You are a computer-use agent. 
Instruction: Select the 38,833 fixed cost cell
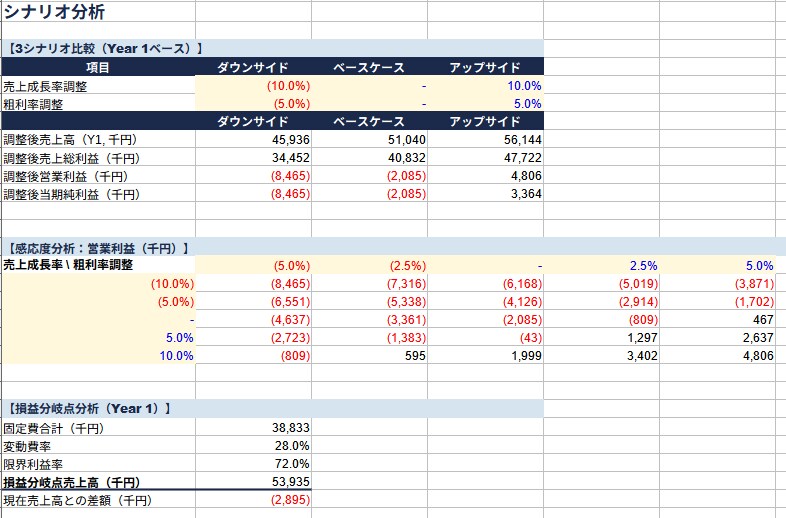pyautogui.click(x=254, y=428)
